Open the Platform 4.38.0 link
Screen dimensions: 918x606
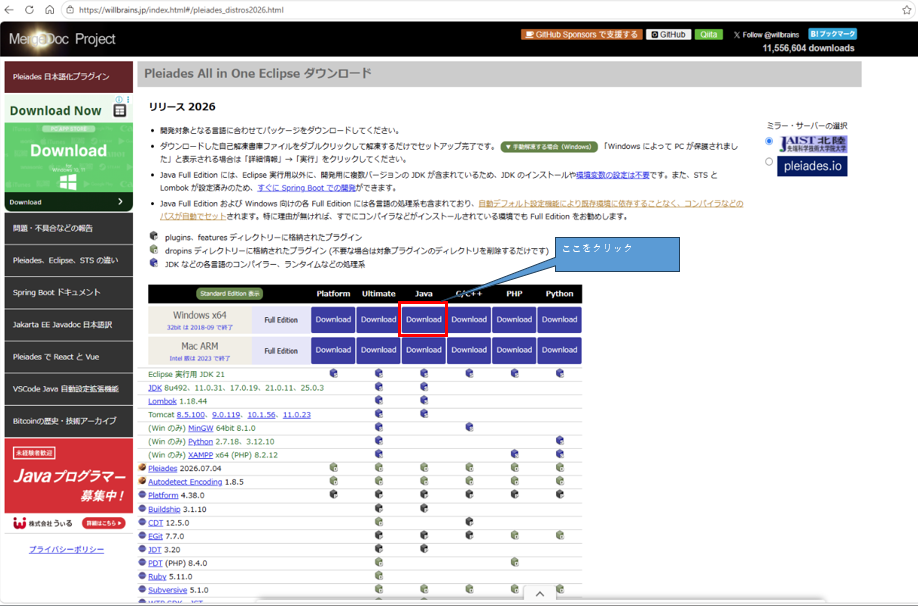[x=163, y=495]
